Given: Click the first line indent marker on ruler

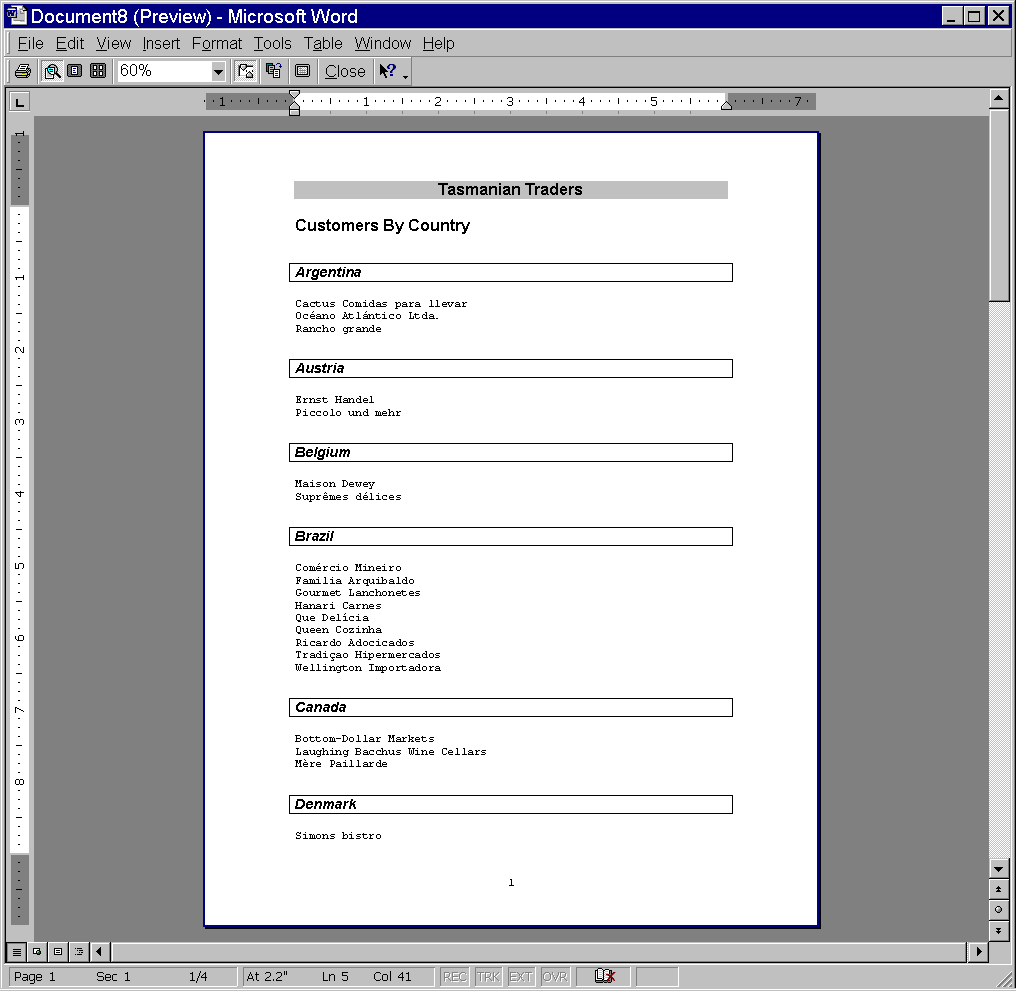Looking at the screenshot, I should tap(294, 95).
